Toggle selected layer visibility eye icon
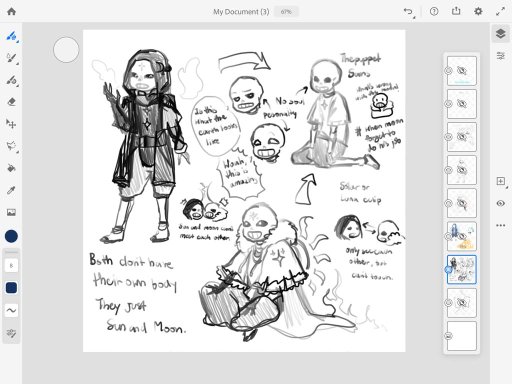Screen dimensions: 512x384 click(x=448, y=270)
